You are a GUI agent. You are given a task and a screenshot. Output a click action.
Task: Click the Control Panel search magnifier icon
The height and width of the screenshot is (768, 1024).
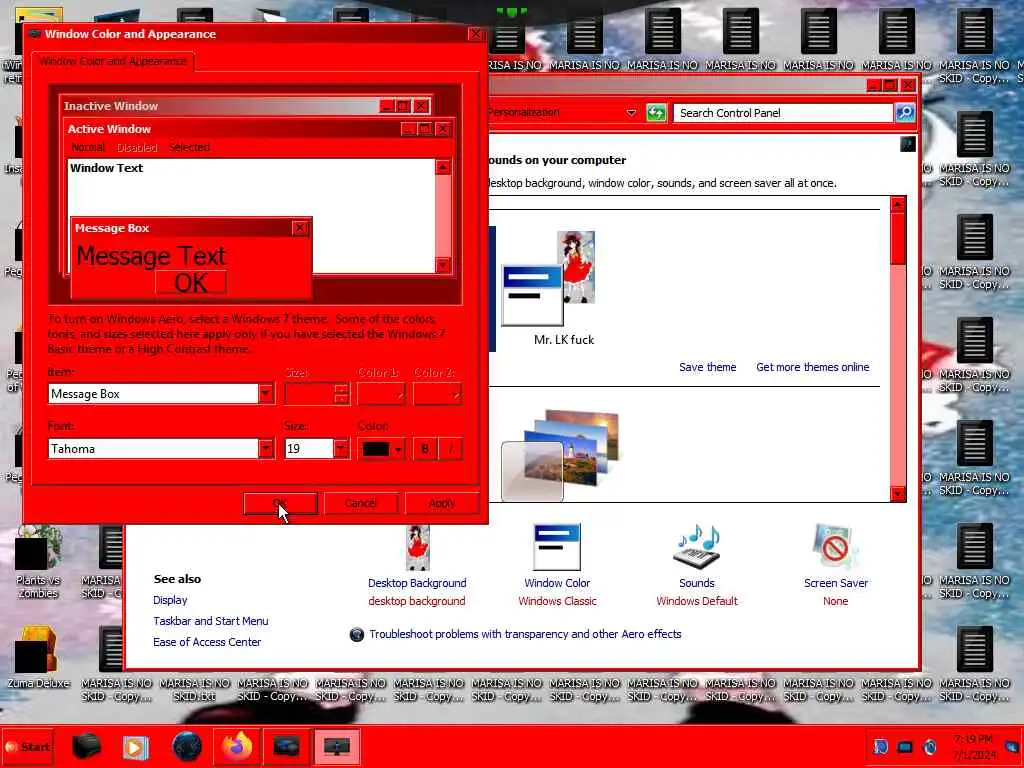pos(905,112)
